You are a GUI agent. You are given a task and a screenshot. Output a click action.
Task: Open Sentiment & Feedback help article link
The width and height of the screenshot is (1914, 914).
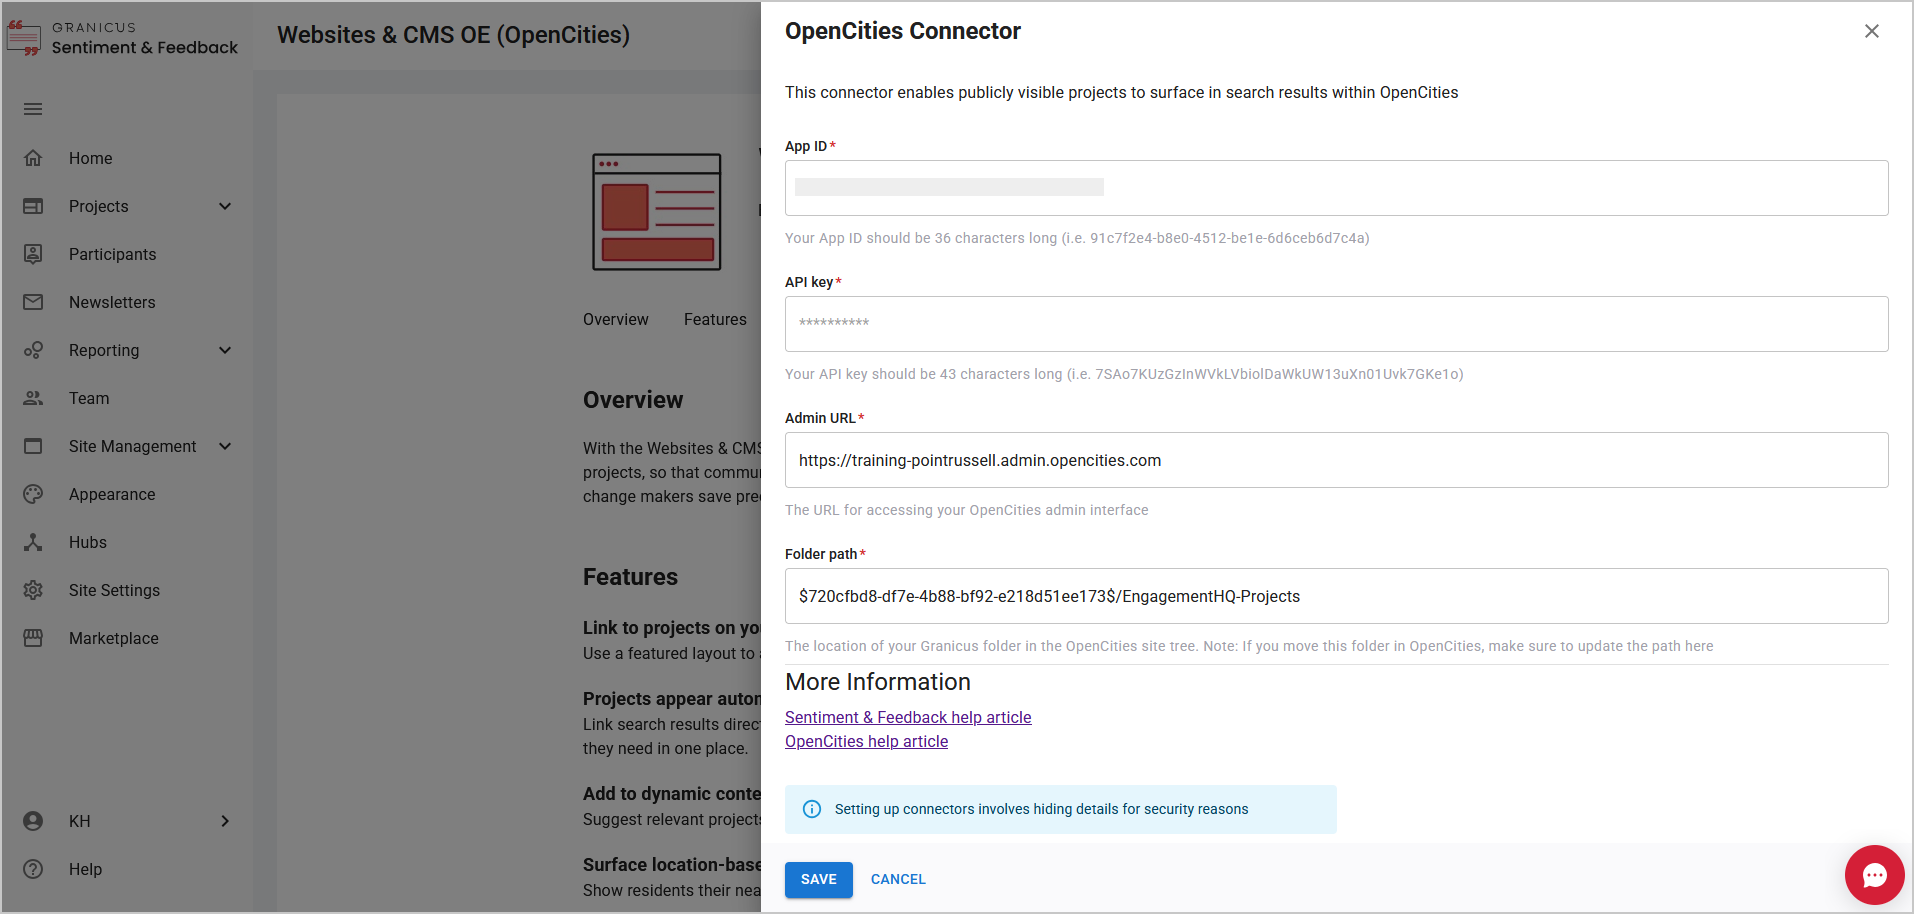(908, 717)
